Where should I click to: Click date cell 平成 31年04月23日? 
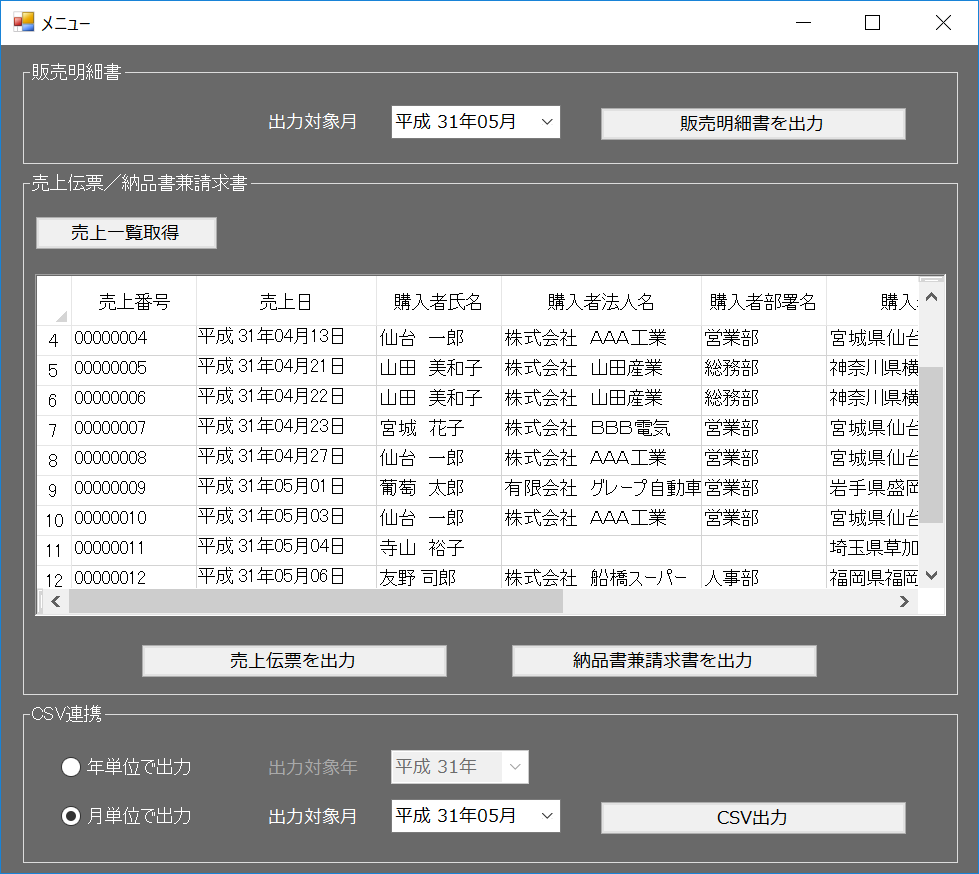click(x=286, y=430)
